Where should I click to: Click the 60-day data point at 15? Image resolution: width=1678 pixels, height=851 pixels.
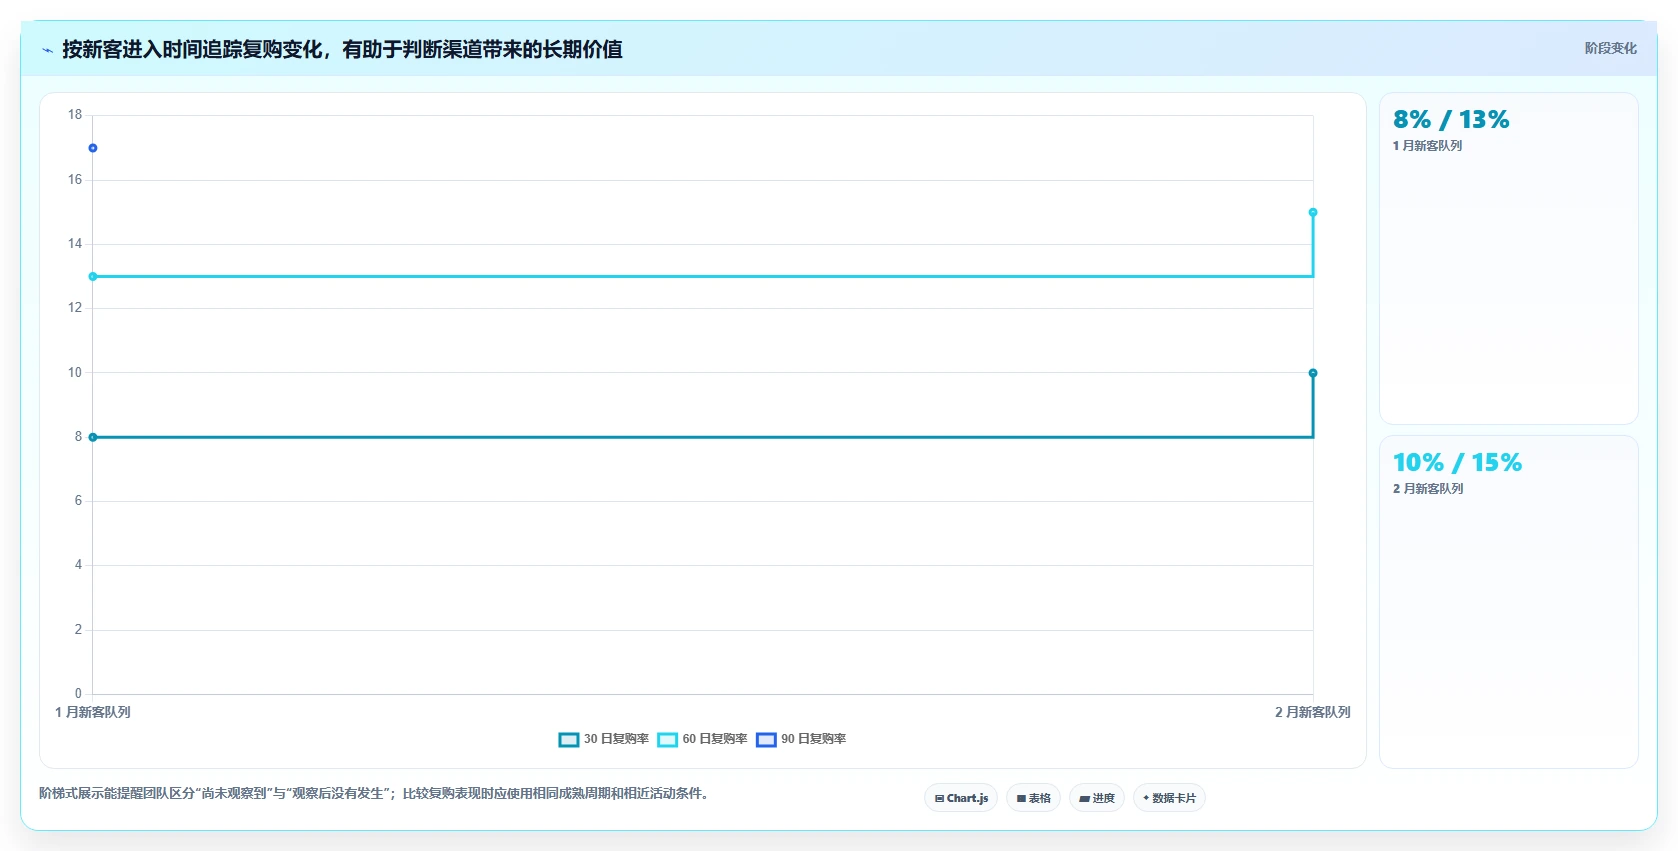[1313, 212]
